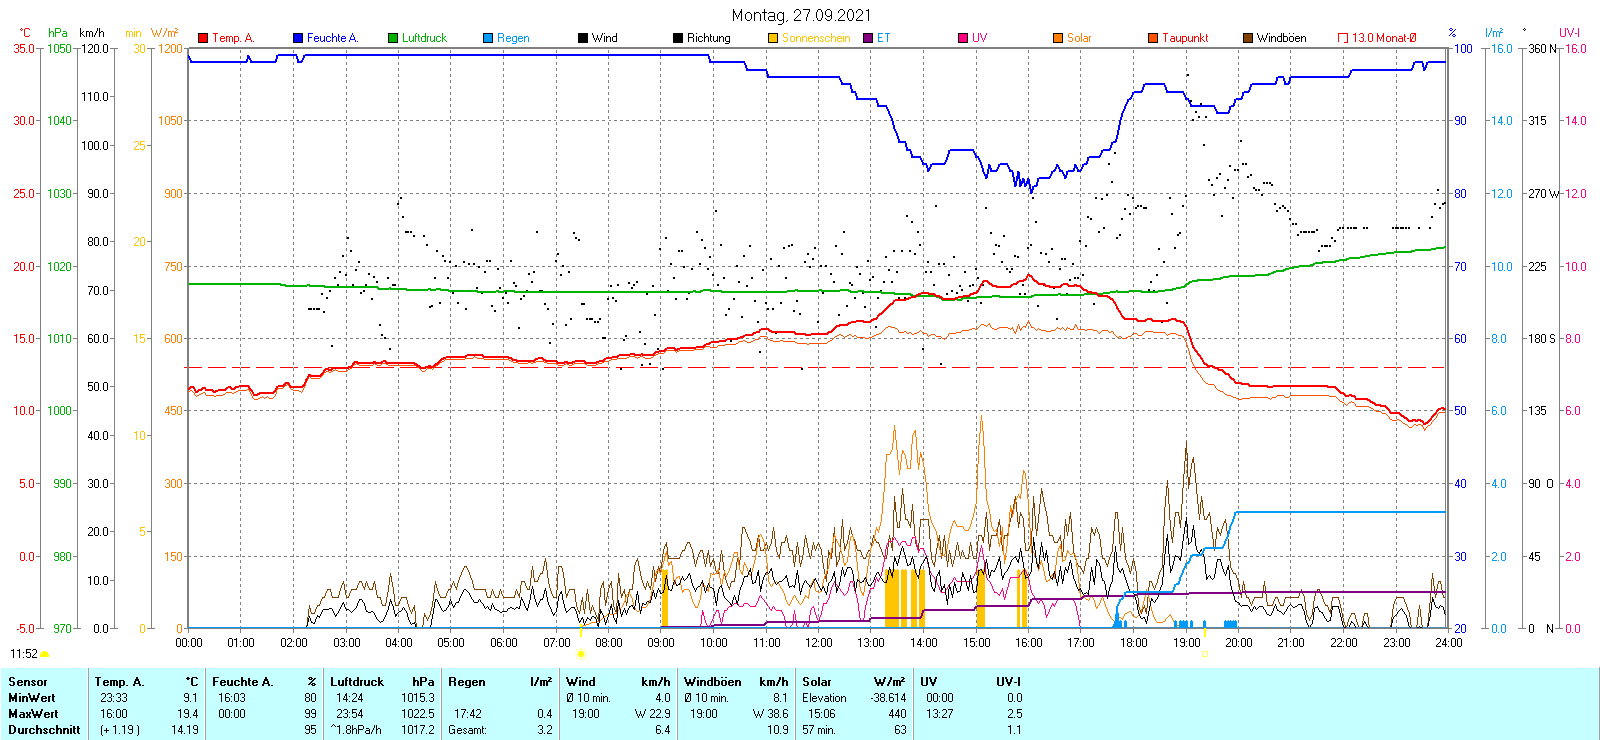Click the green Luftdruck legend square

[x=393, y=38]
